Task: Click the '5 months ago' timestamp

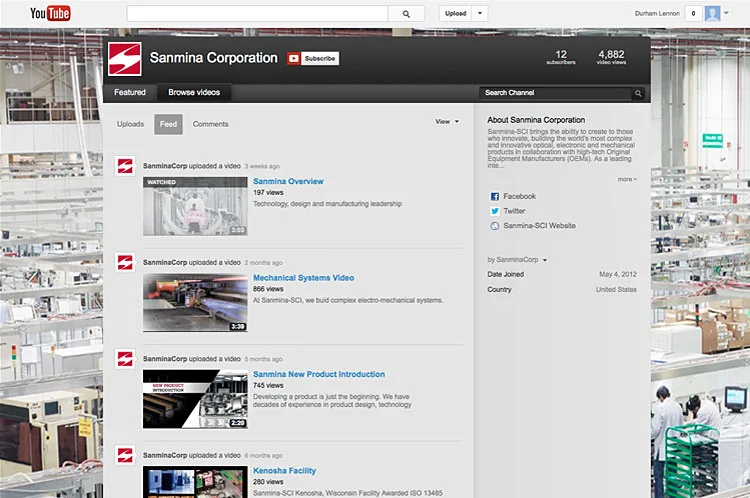Action: [x=264, y=359]
